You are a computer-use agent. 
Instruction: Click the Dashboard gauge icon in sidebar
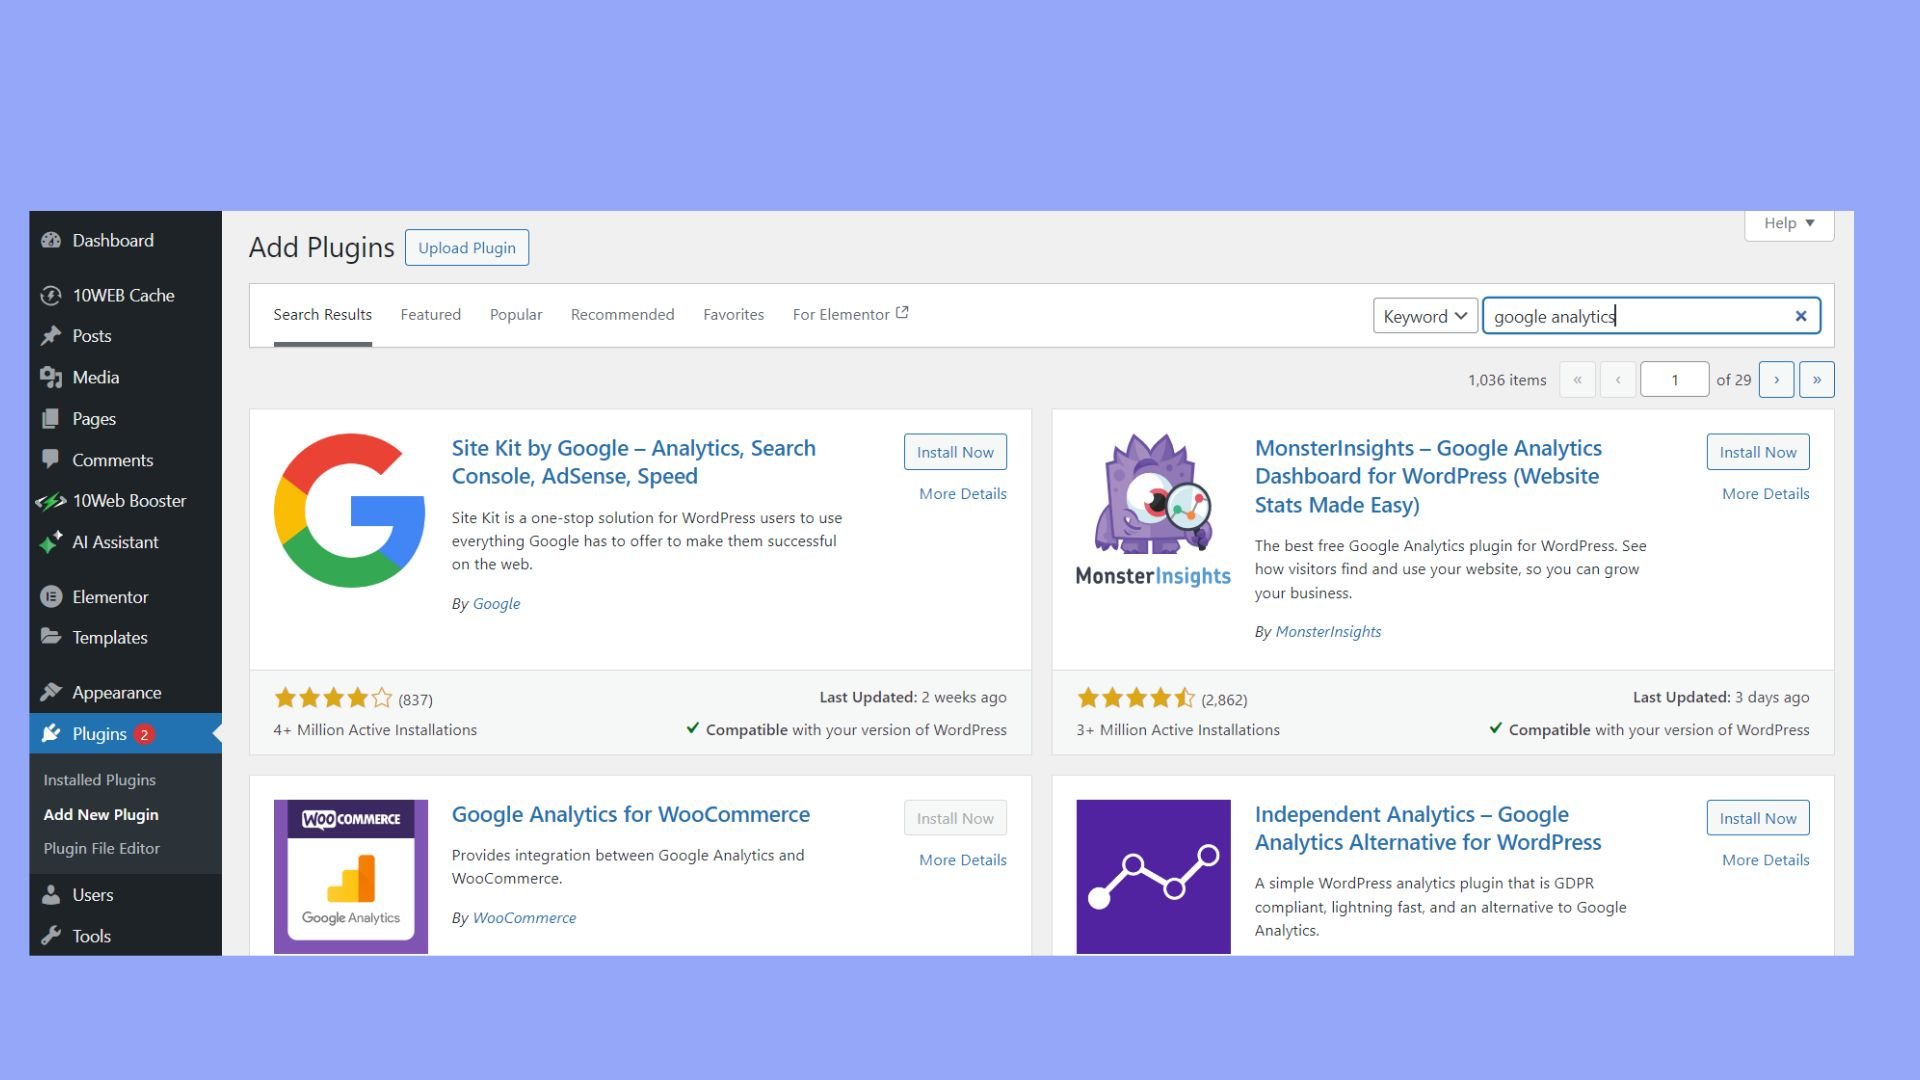point(51,241)
